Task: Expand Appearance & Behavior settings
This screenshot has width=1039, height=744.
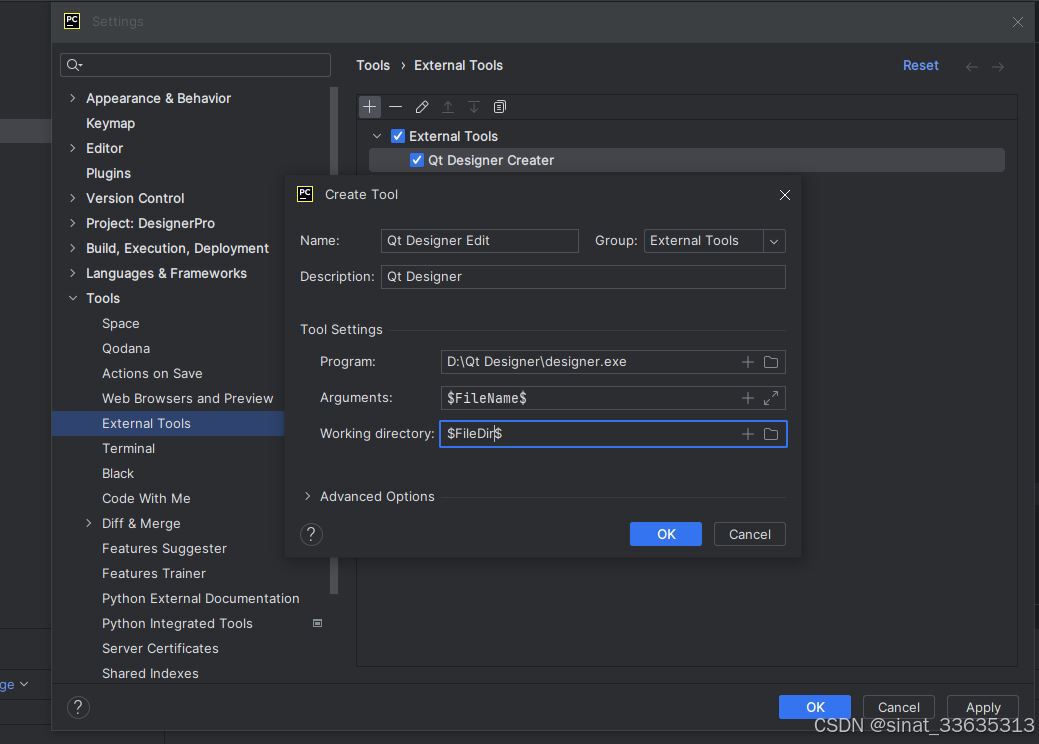Action: 72,98
